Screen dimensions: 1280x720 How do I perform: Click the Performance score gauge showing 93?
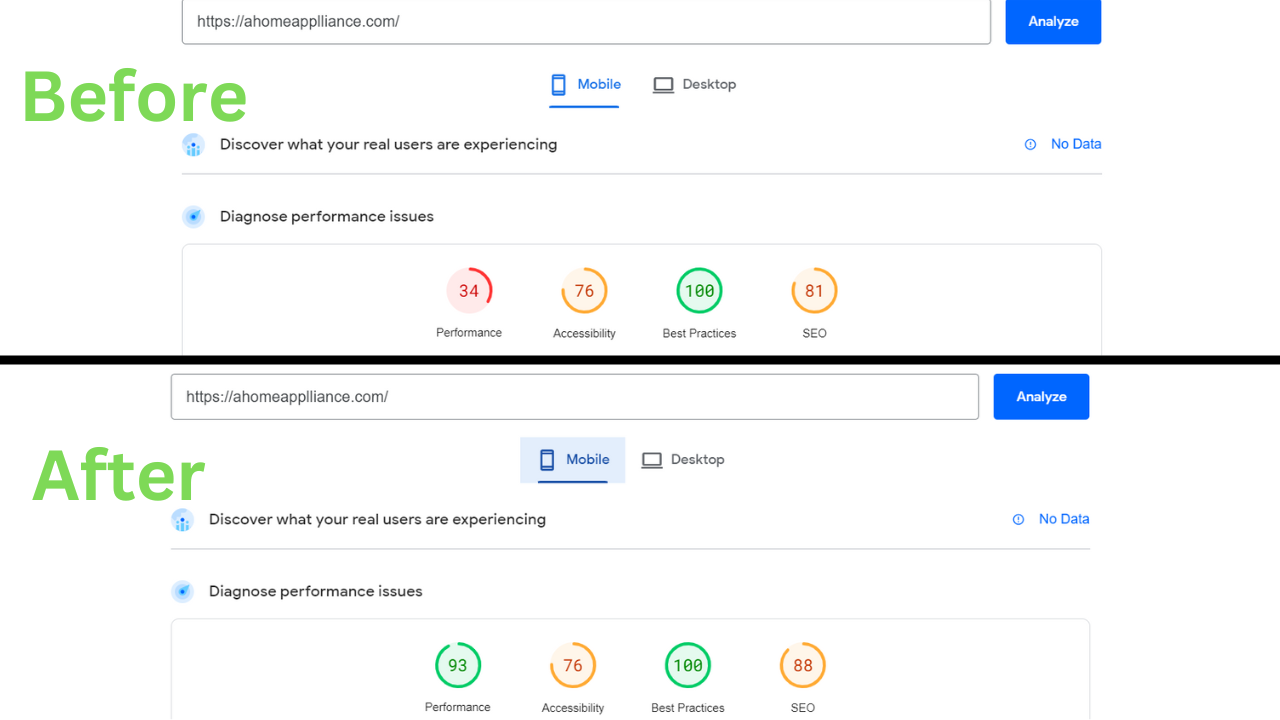tap(458, 664)
